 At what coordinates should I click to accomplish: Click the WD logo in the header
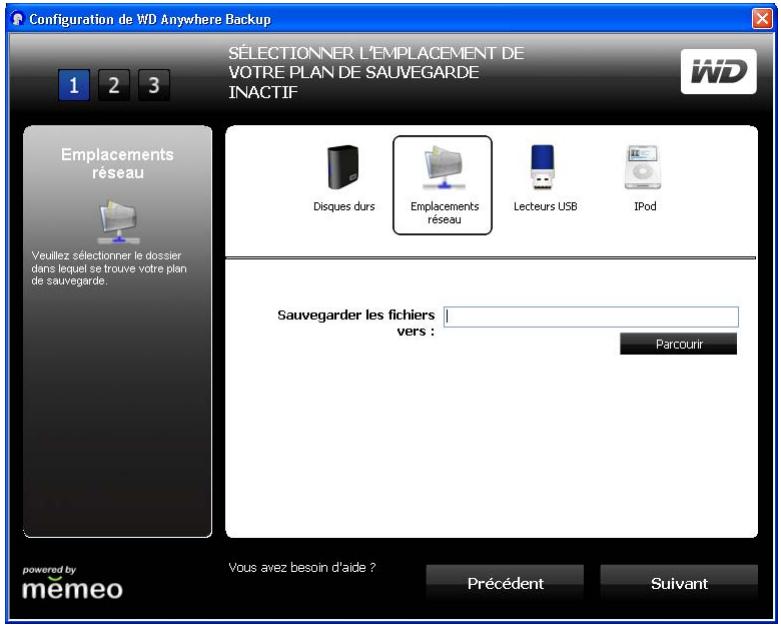coord(718,72)
